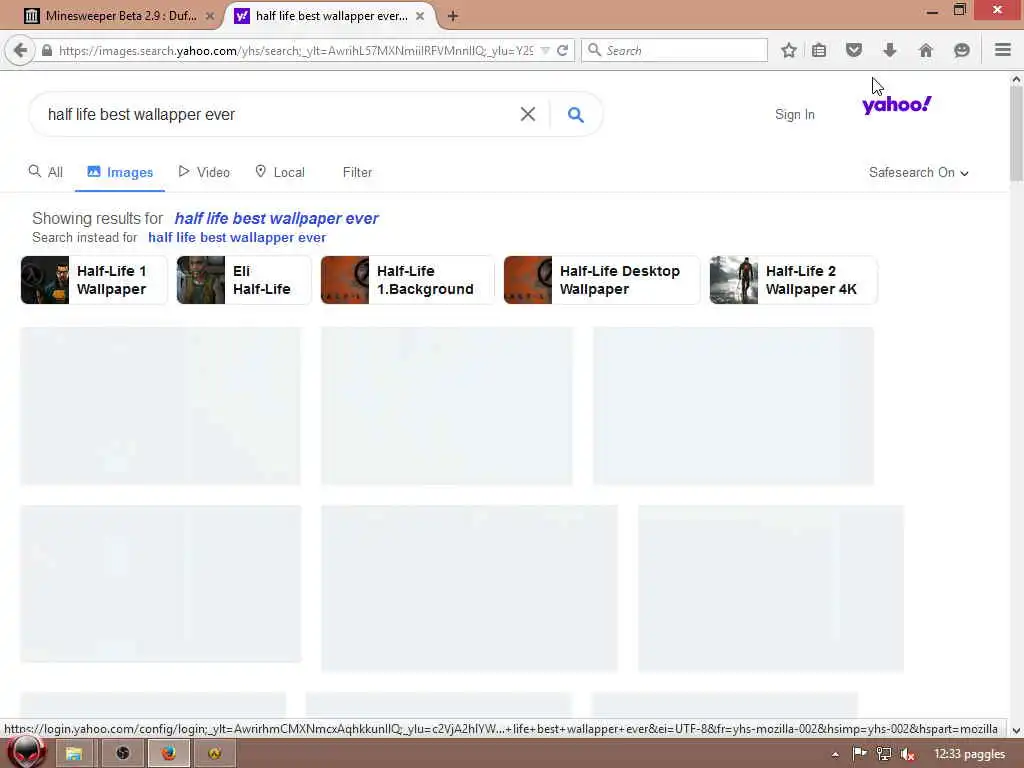Select Half-Life 1 Wallpaper suggestion

click(94, 280)
